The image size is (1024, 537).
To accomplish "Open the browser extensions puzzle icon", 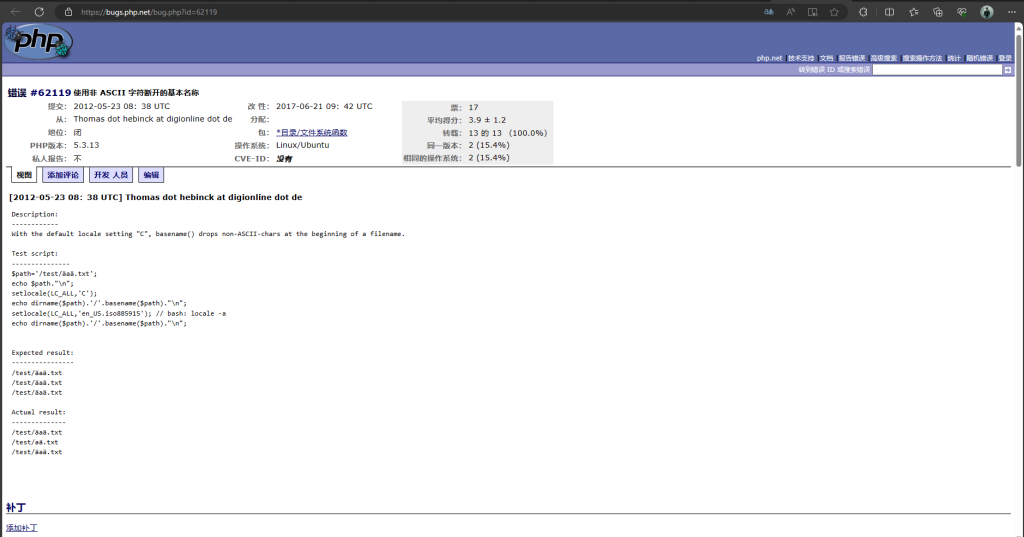I will [x=863, y=12].
